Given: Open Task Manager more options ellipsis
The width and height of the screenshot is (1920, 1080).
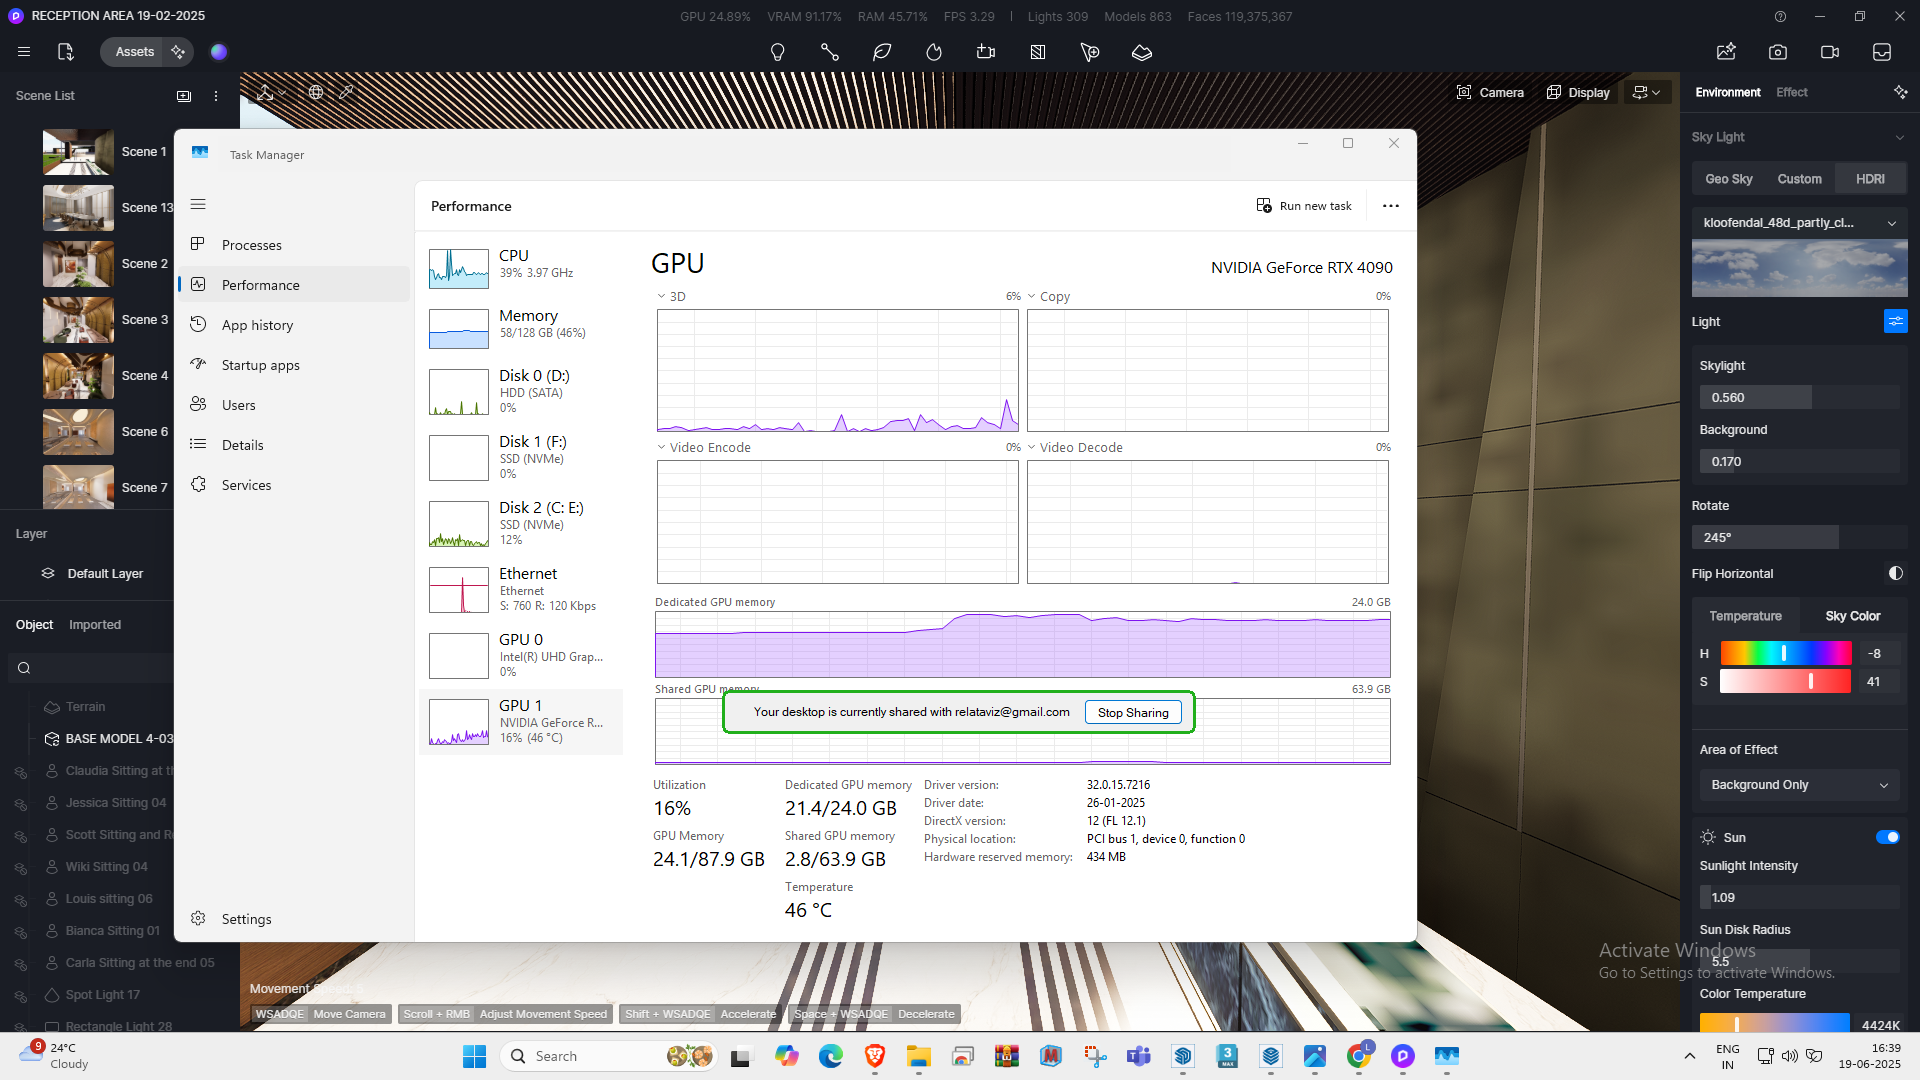Looking at the screenshot, I should [x=1391, y=206].
